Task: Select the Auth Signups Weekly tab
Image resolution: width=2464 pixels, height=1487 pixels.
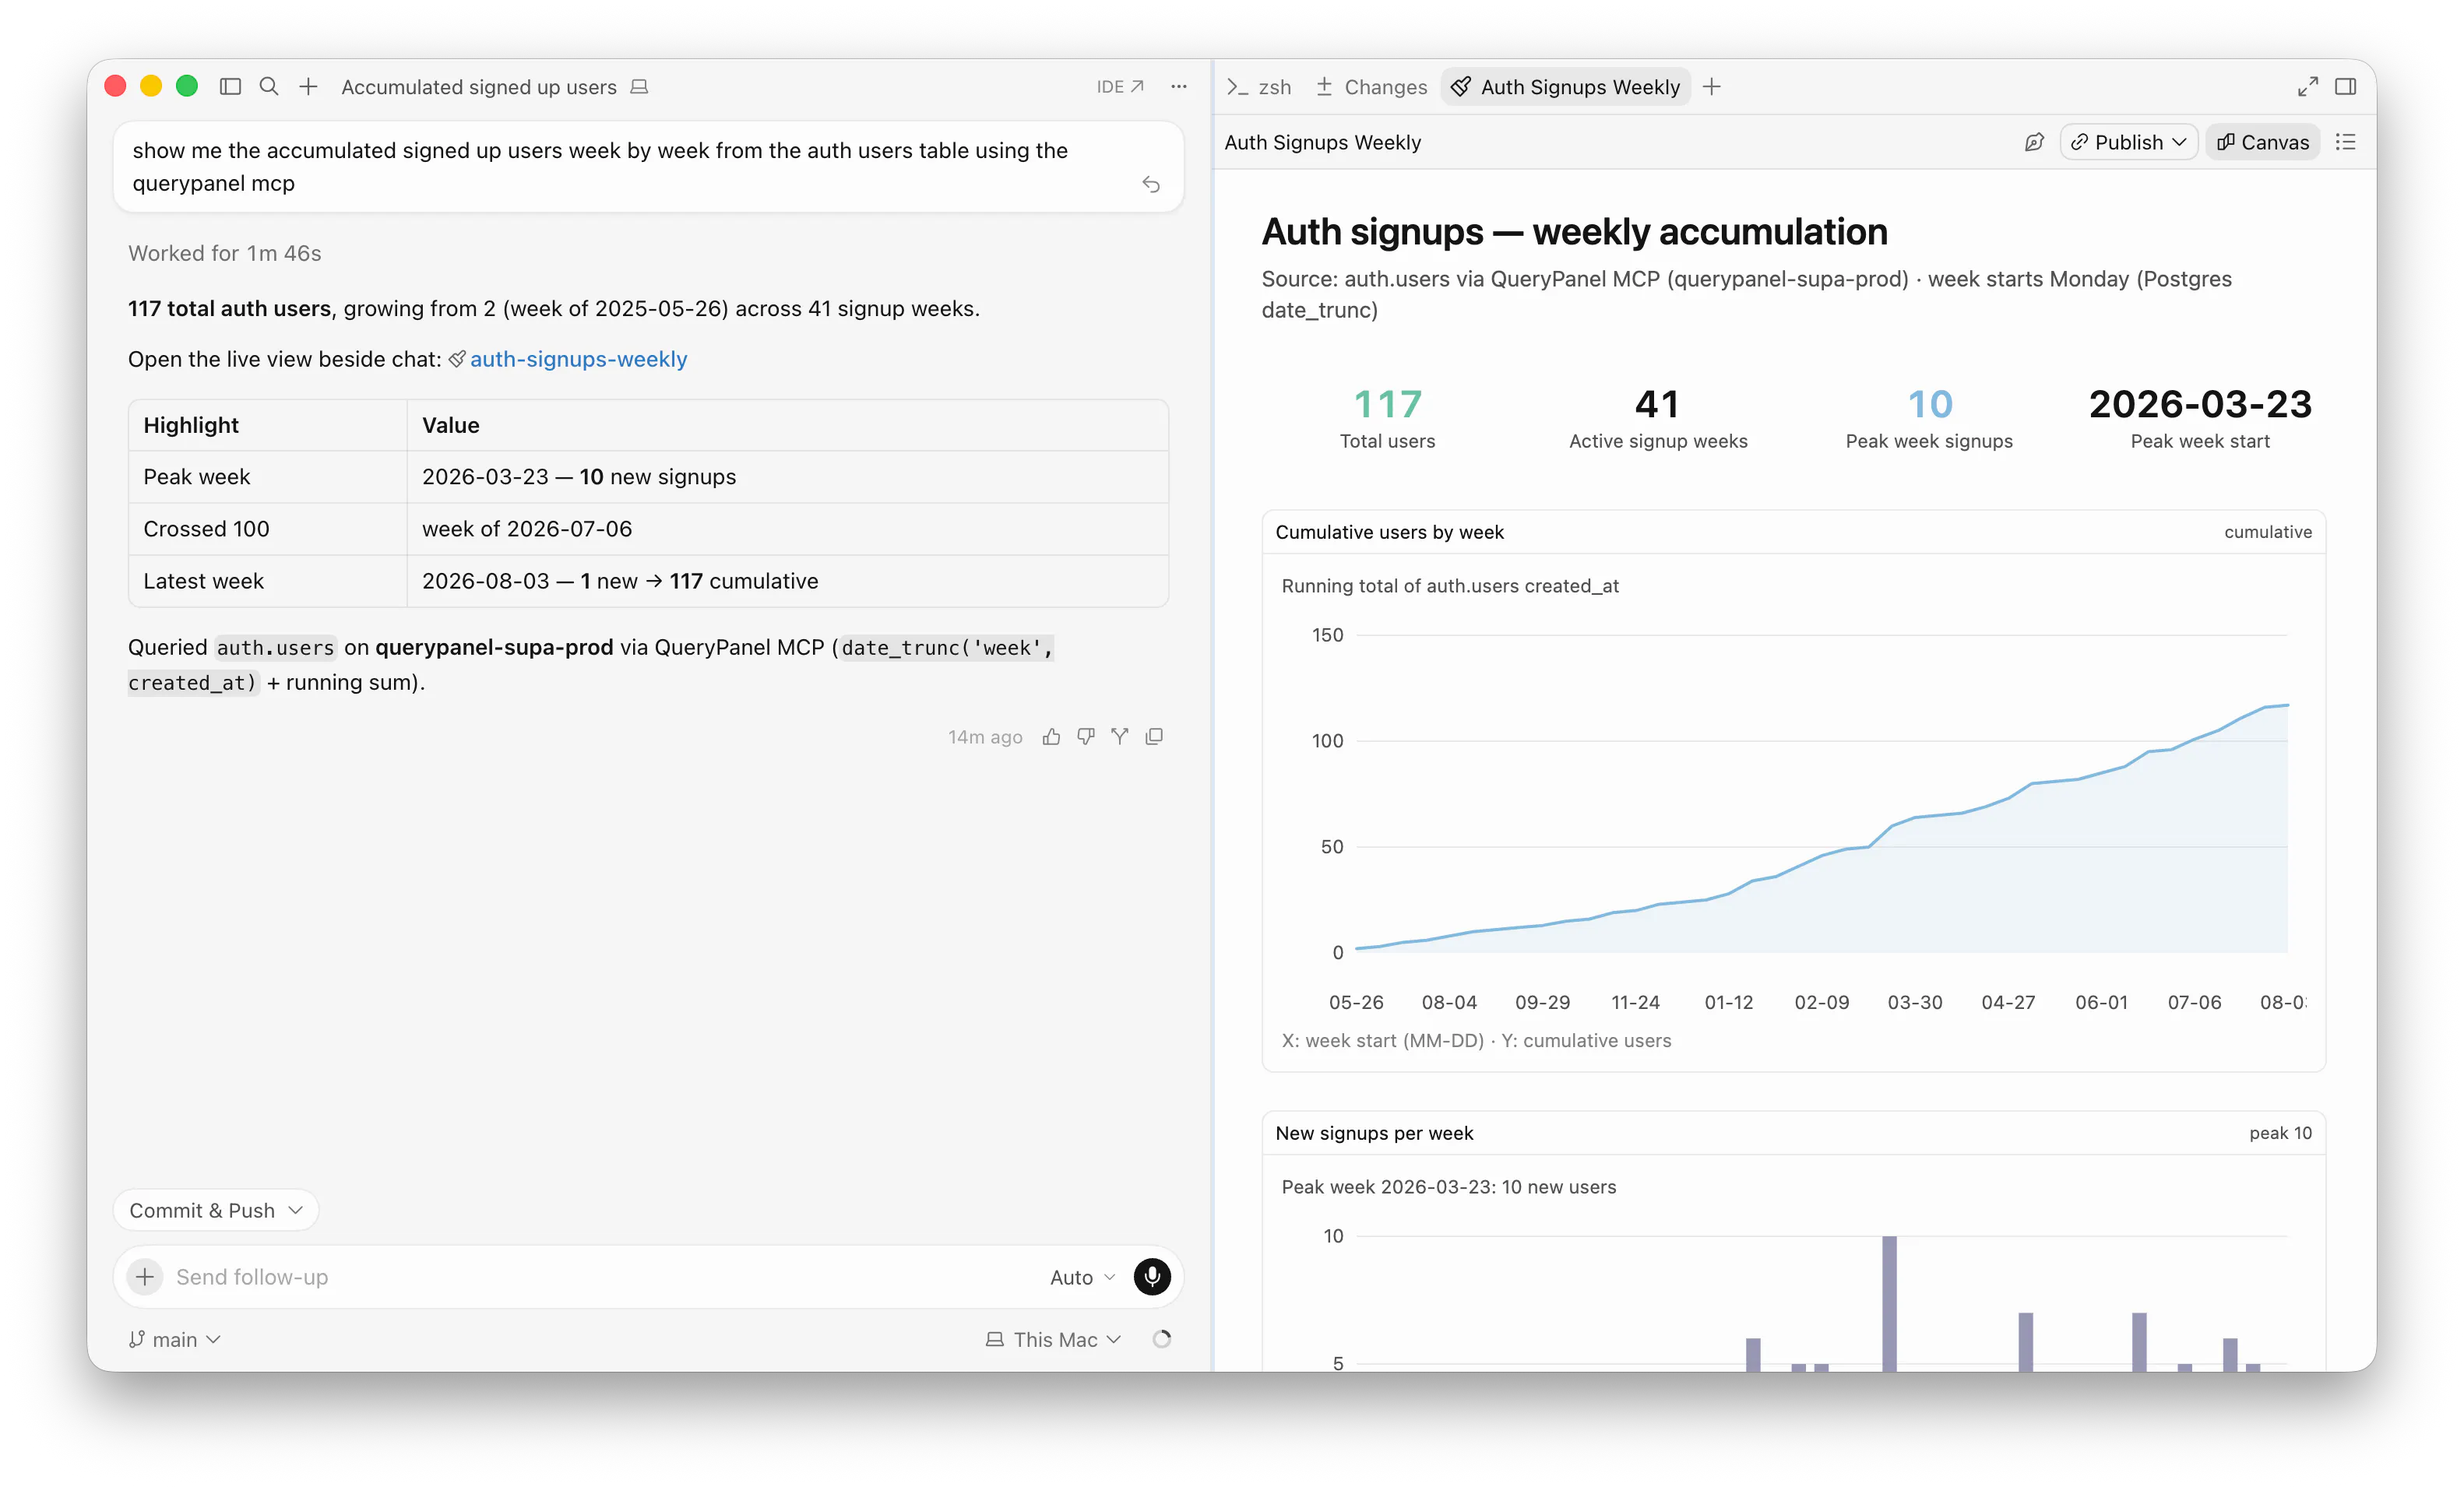Action: point(1566,87)
